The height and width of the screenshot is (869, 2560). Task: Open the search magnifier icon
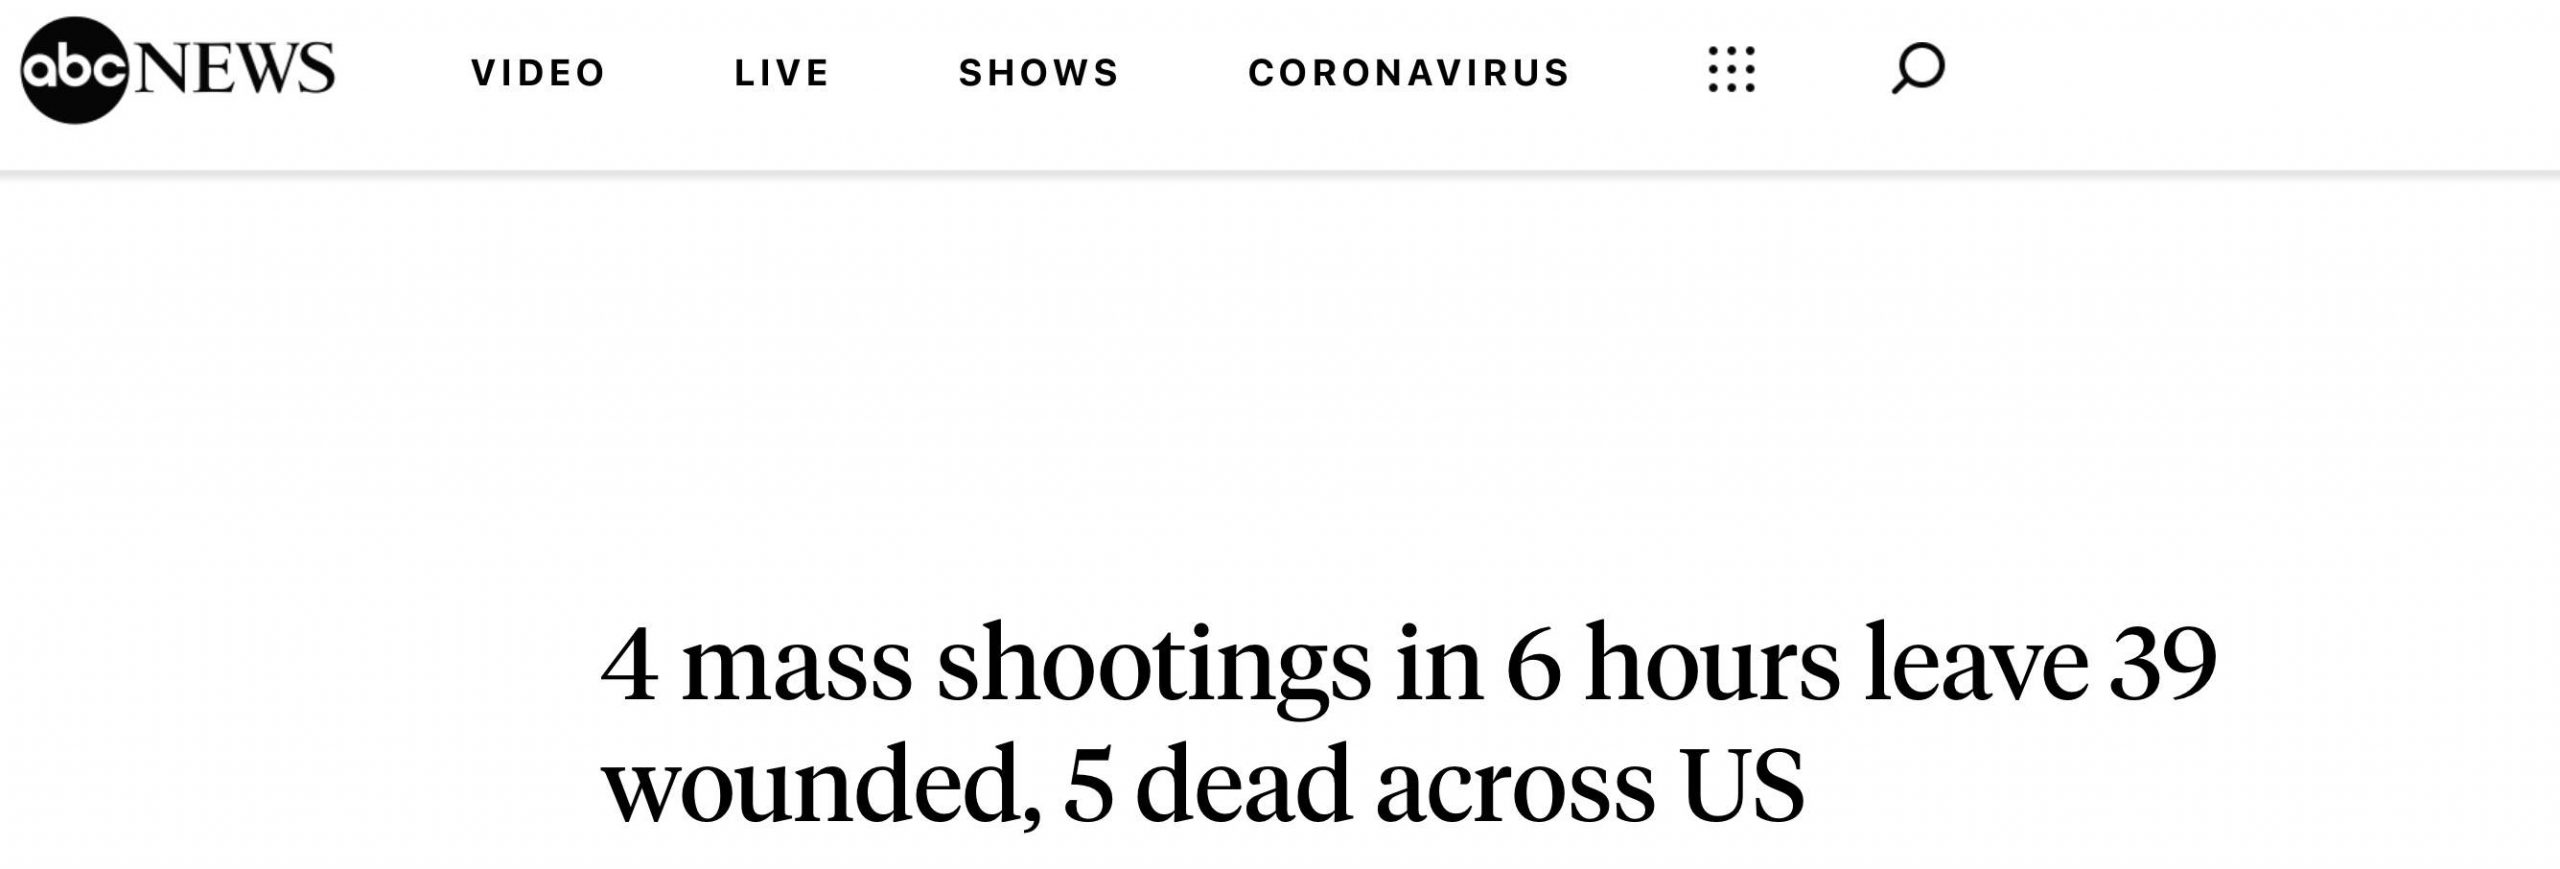pos(1918,69)
